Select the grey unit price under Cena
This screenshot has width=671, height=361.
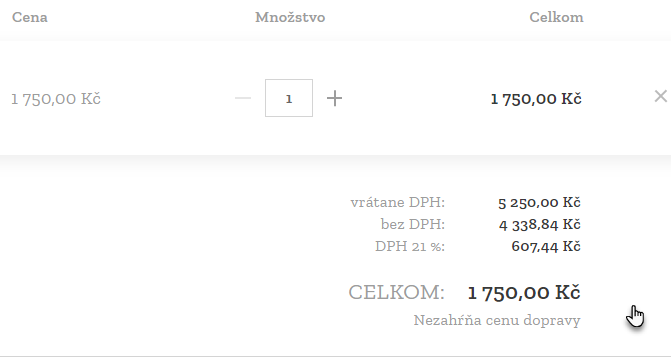[x=56, y=99]
